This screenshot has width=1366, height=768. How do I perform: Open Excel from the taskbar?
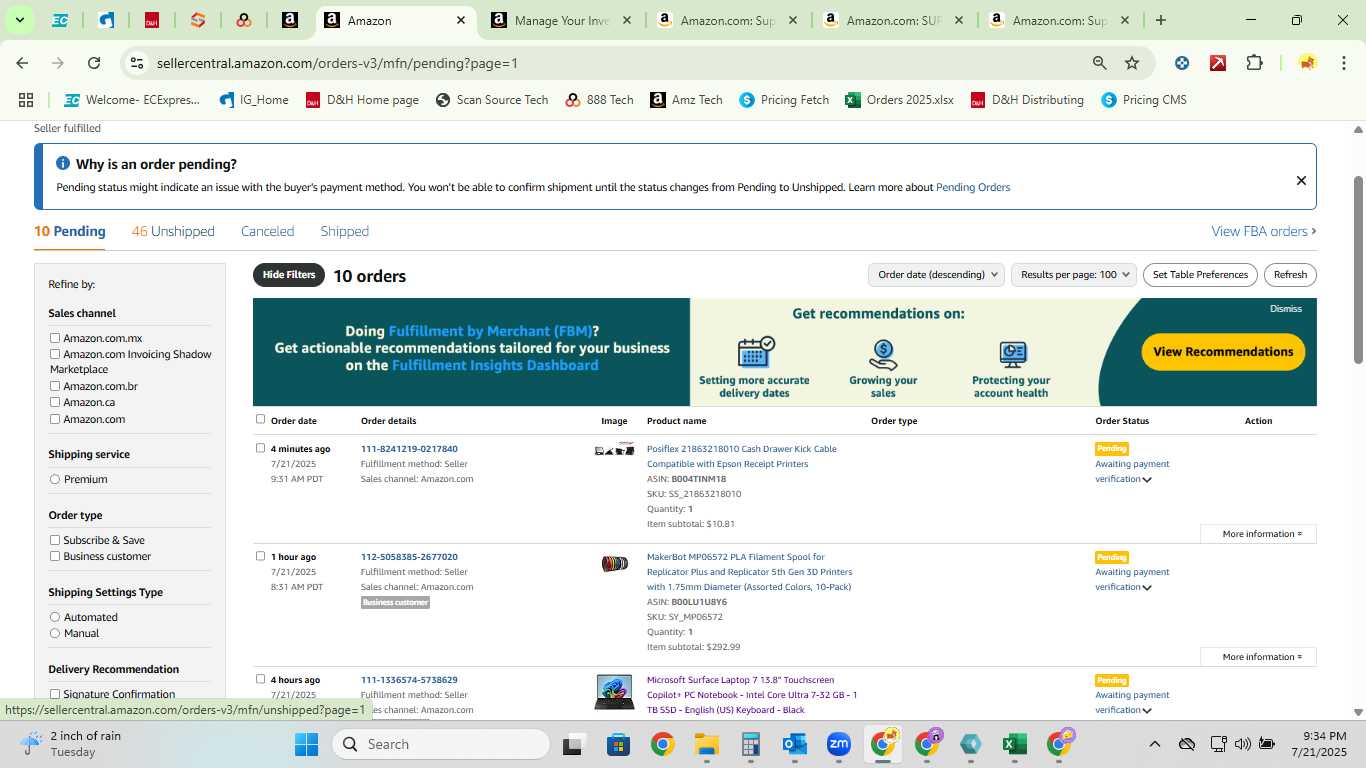1014,744
